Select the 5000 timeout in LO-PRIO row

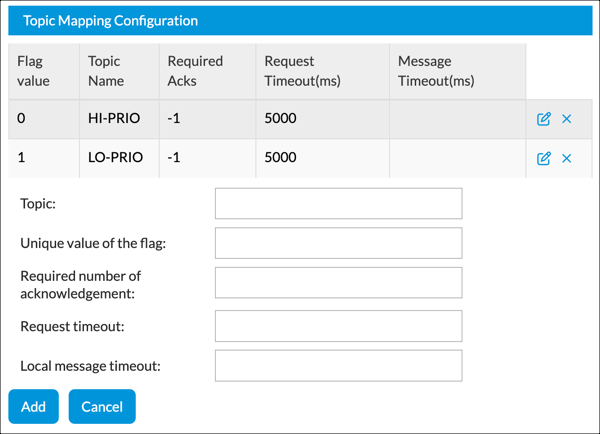(x=323, y=158)
